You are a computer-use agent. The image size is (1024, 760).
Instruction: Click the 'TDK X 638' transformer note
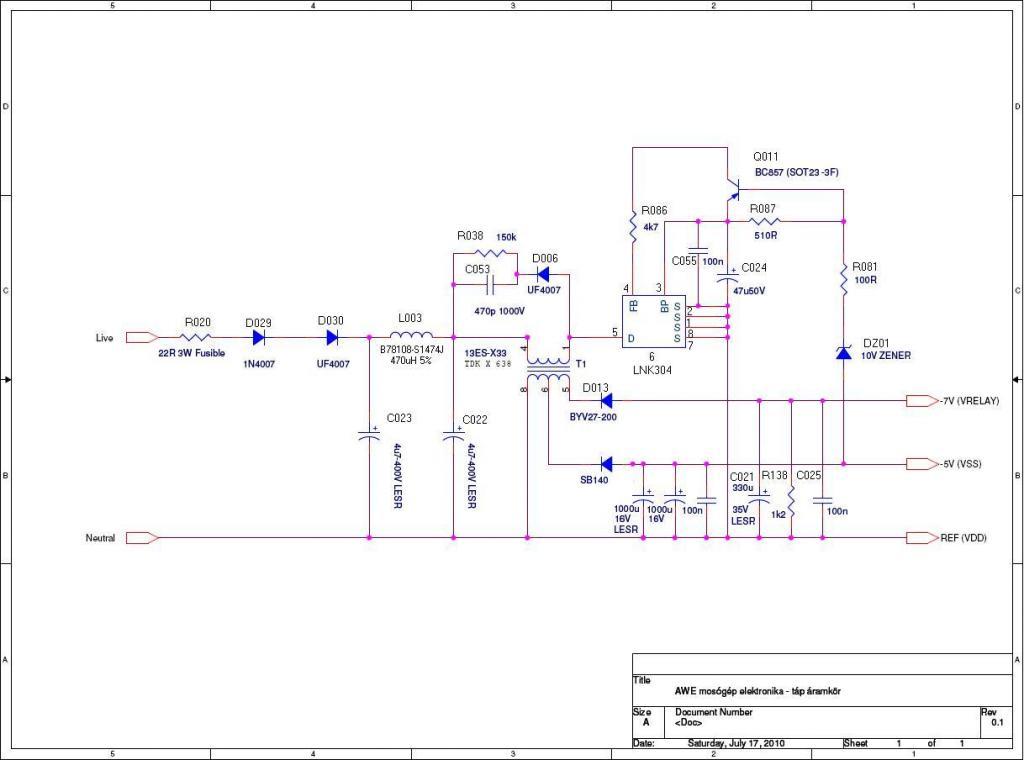(x=488, y=364)
